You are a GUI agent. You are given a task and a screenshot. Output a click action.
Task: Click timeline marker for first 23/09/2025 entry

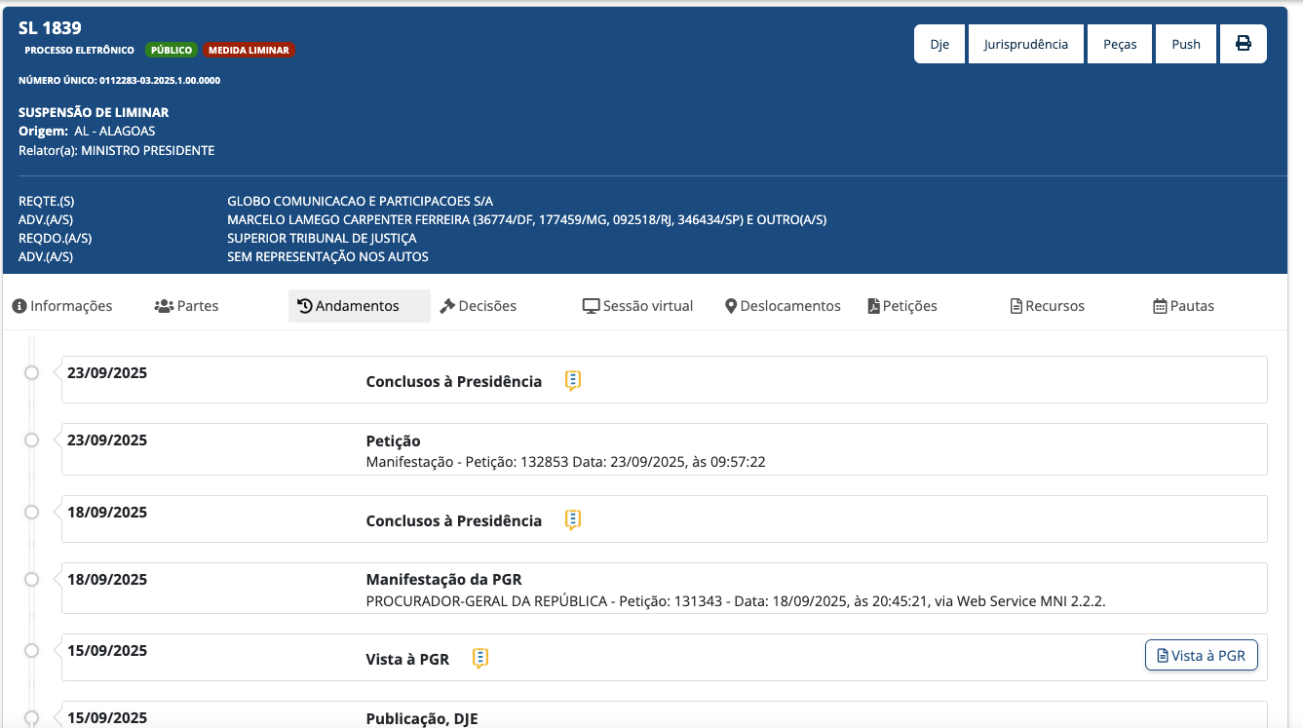(x=32, y=373)
